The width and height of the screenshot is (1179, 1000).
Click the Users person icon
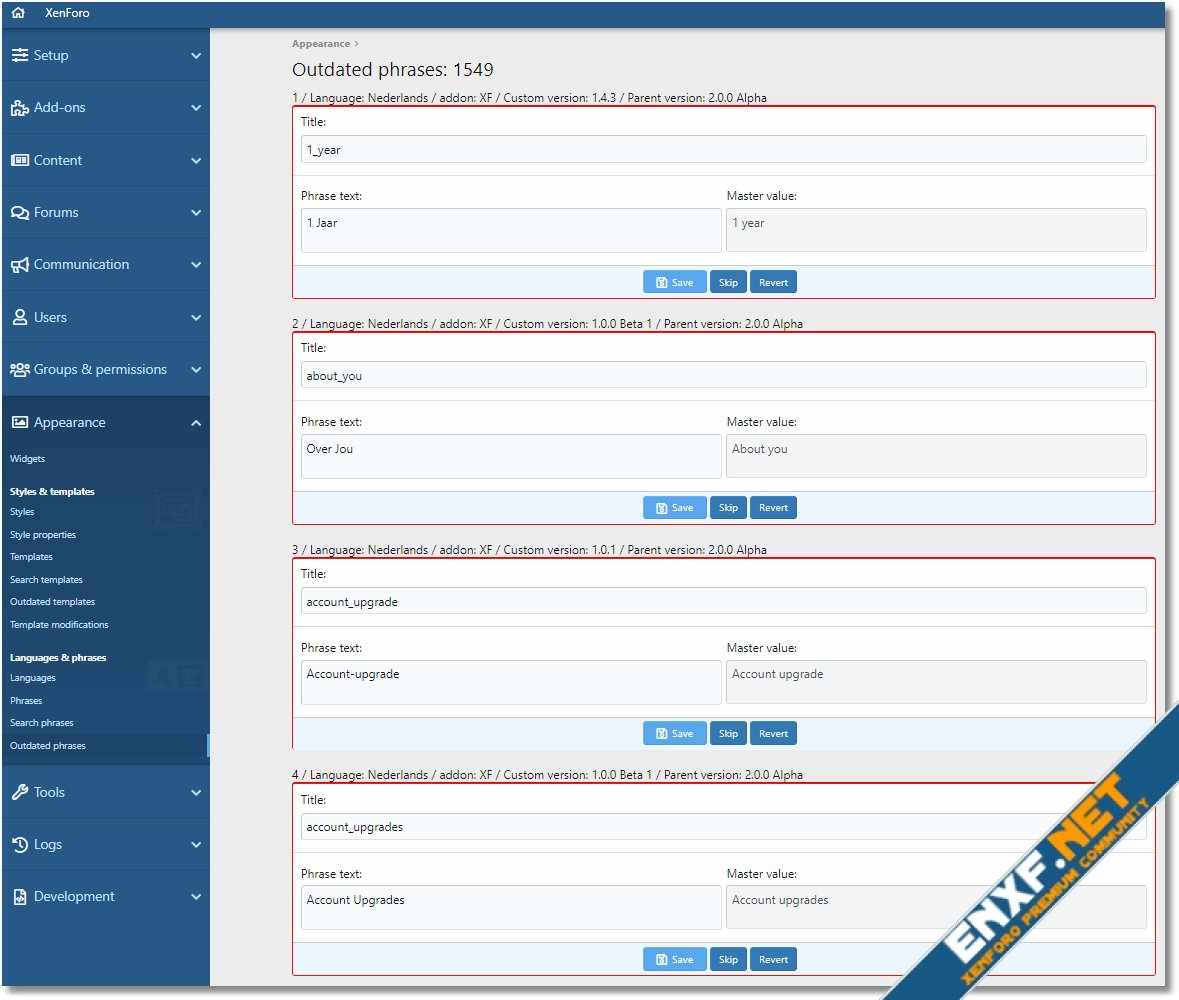[x=20, y=317]
